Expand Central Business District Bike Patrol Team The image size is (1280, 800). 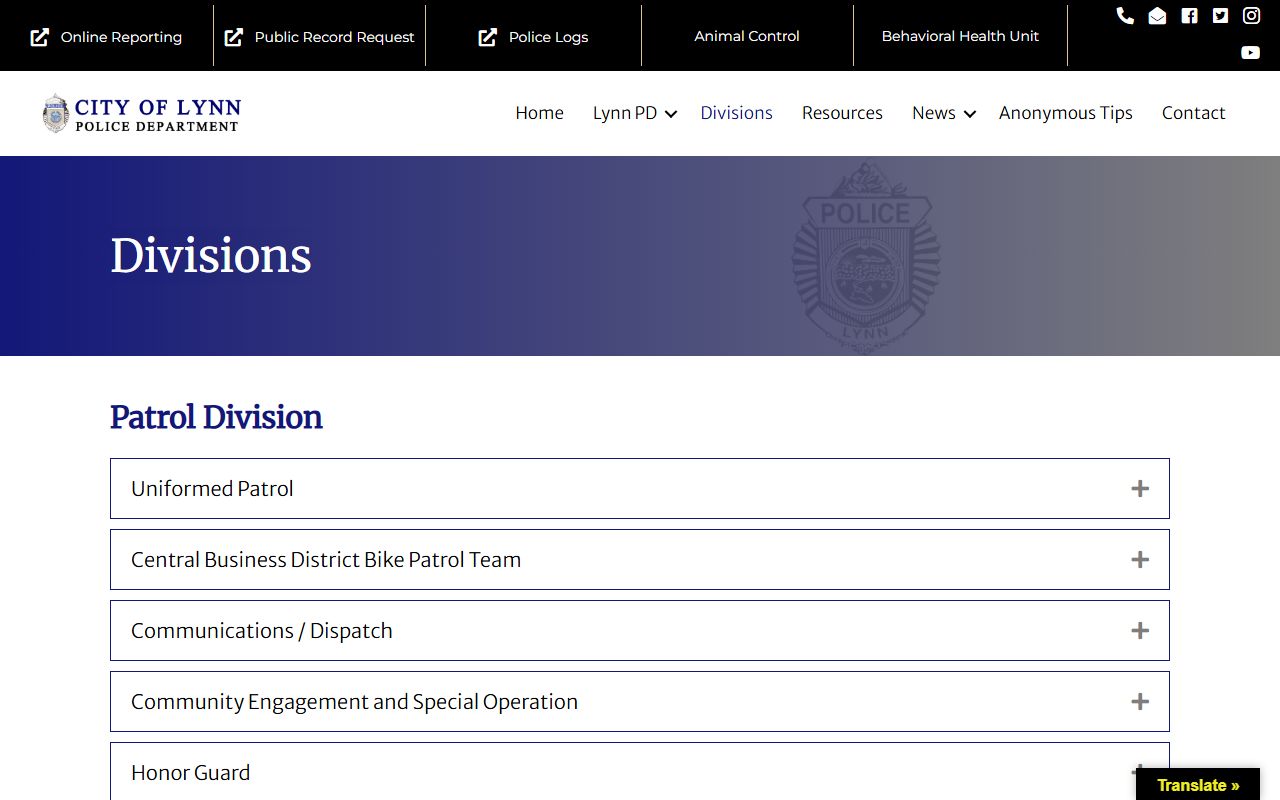click(640, 559)
